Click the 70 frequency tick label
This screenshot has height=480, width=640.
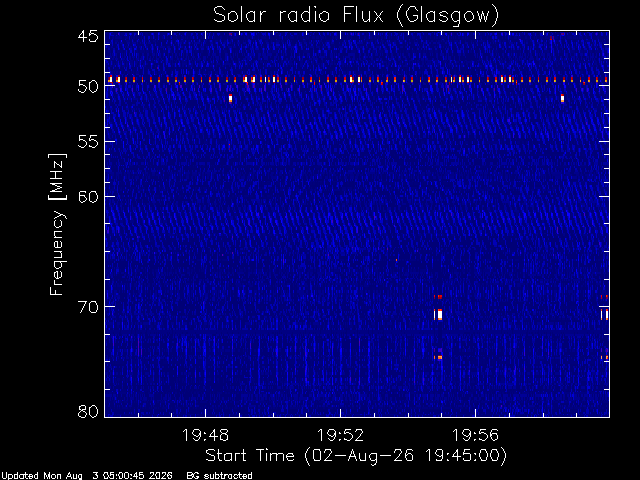pos(88,307)
